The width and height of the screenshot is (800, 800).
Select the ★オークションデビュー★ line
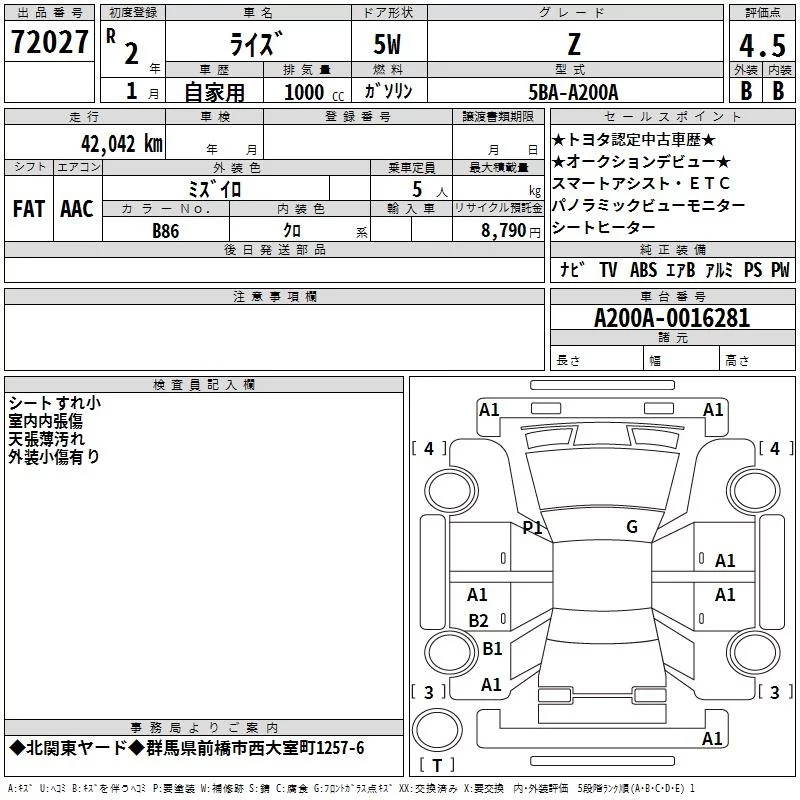click(641, 162)
